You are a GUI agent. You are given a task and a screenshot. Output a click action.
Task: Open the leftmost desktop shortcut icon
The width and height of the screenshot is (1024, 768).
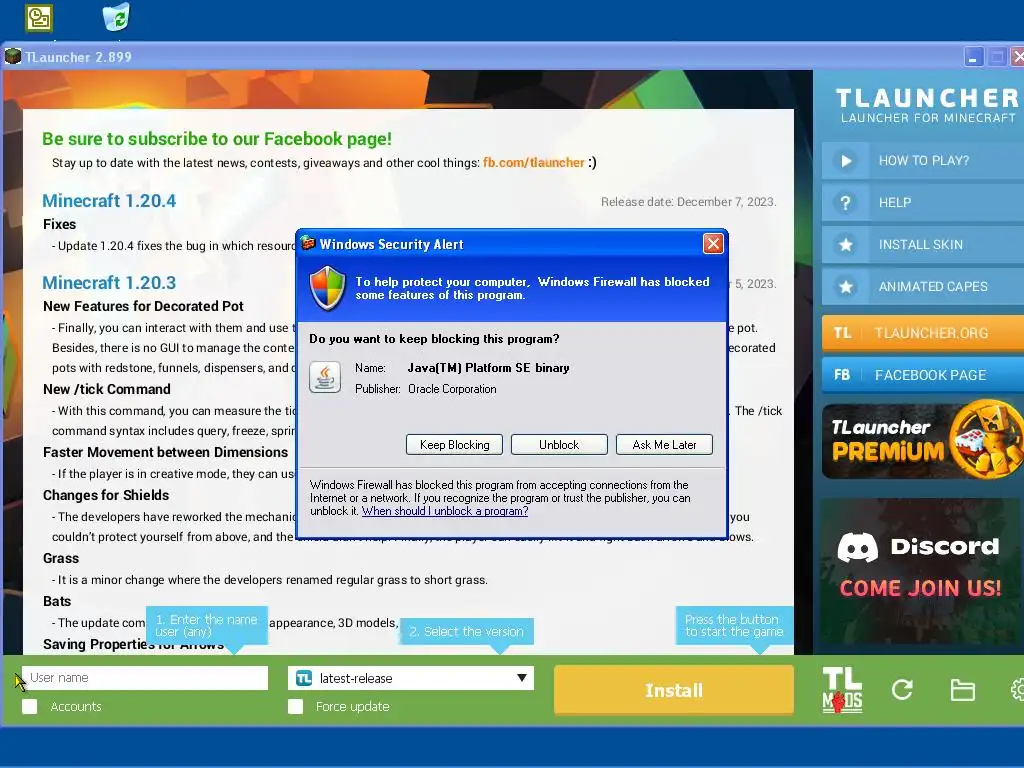[39, 18]
